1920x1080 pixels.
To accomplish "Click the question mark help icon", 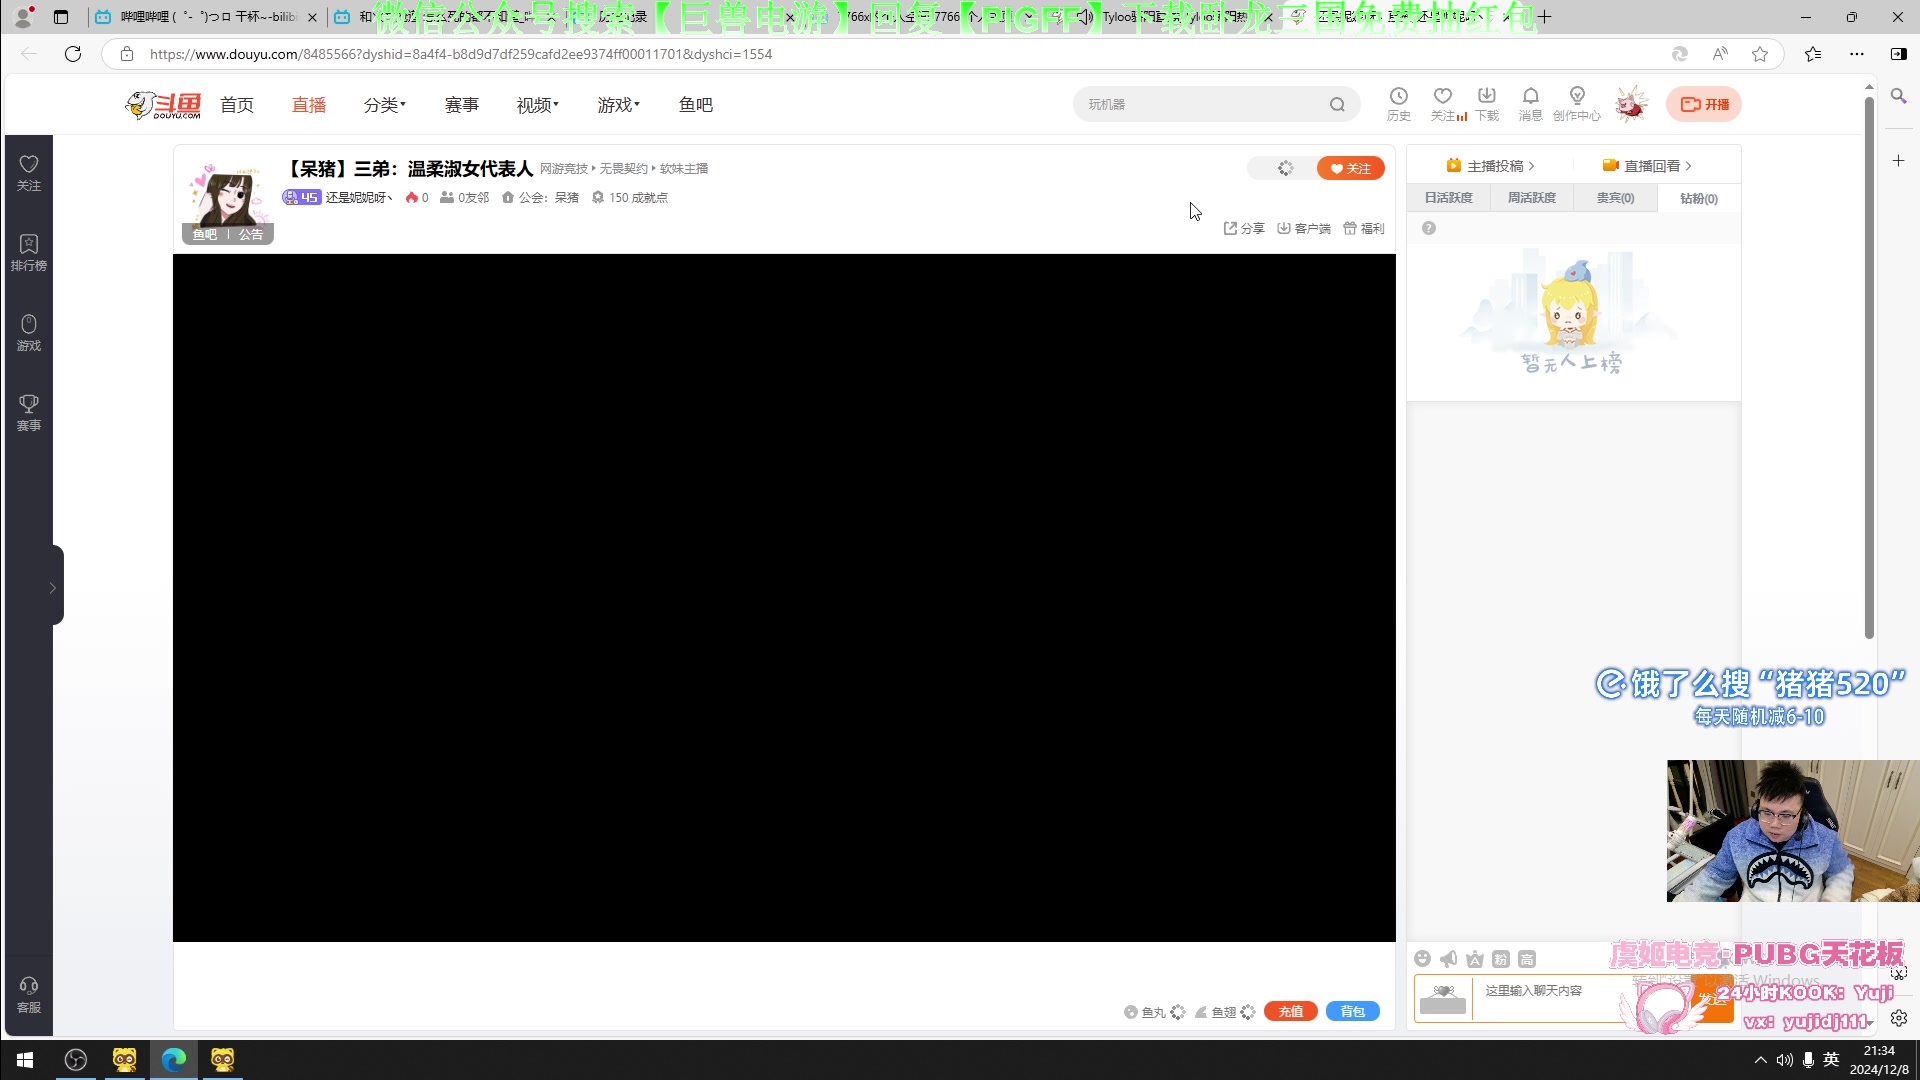I will [x=1429, y=228].
